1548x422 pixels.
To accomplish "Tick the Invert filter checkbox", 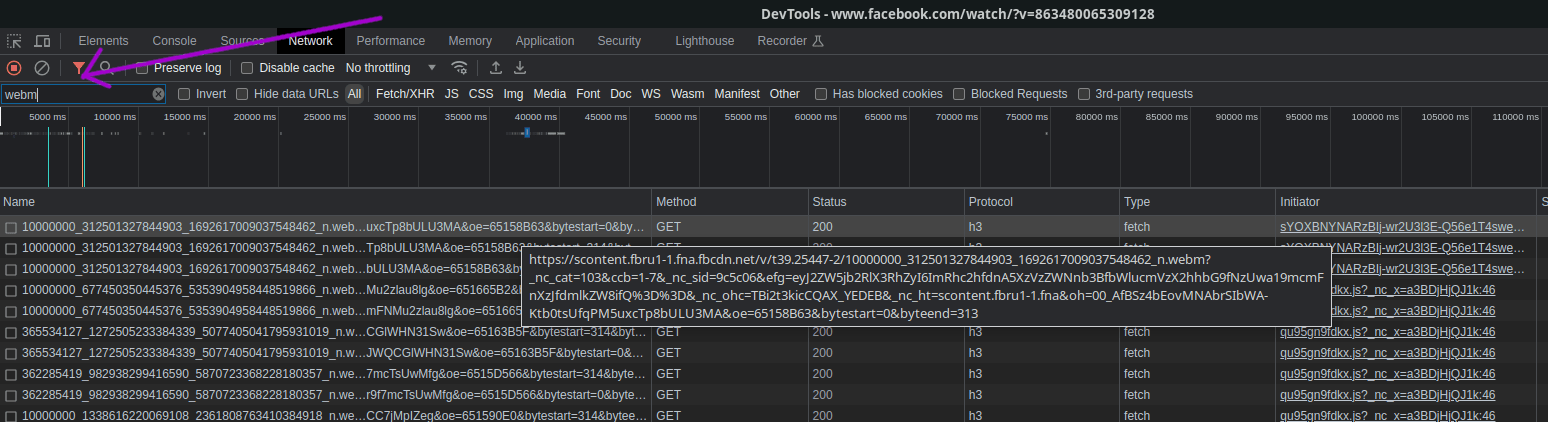I will [184, 94].
